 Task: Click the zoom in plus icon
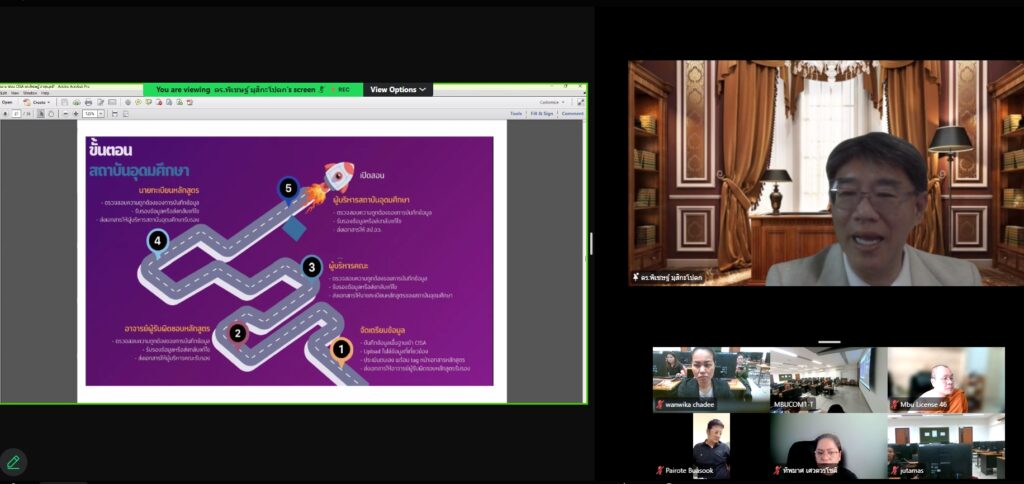pos(76,114)
